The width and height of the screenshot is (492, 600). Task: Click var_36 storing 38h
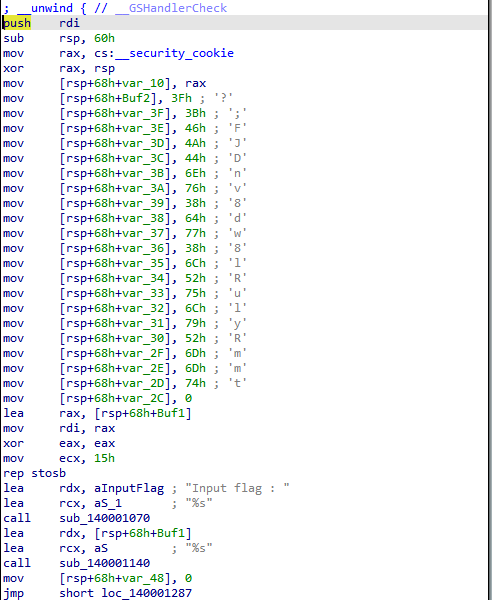coord(143,248)
